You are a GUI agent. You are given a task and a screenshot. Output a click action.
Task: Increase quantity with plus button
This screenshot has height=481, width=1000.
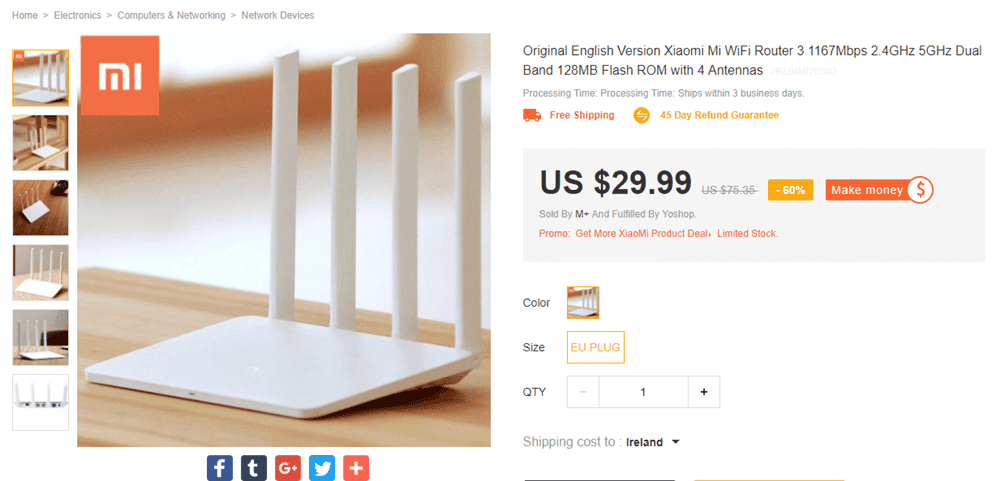click(704, 392)
